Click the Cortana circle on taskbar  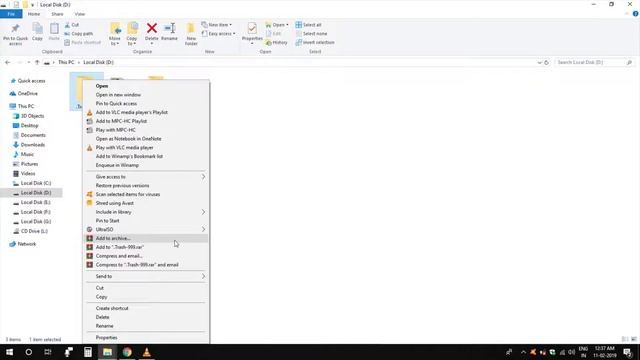click(29, 352)
